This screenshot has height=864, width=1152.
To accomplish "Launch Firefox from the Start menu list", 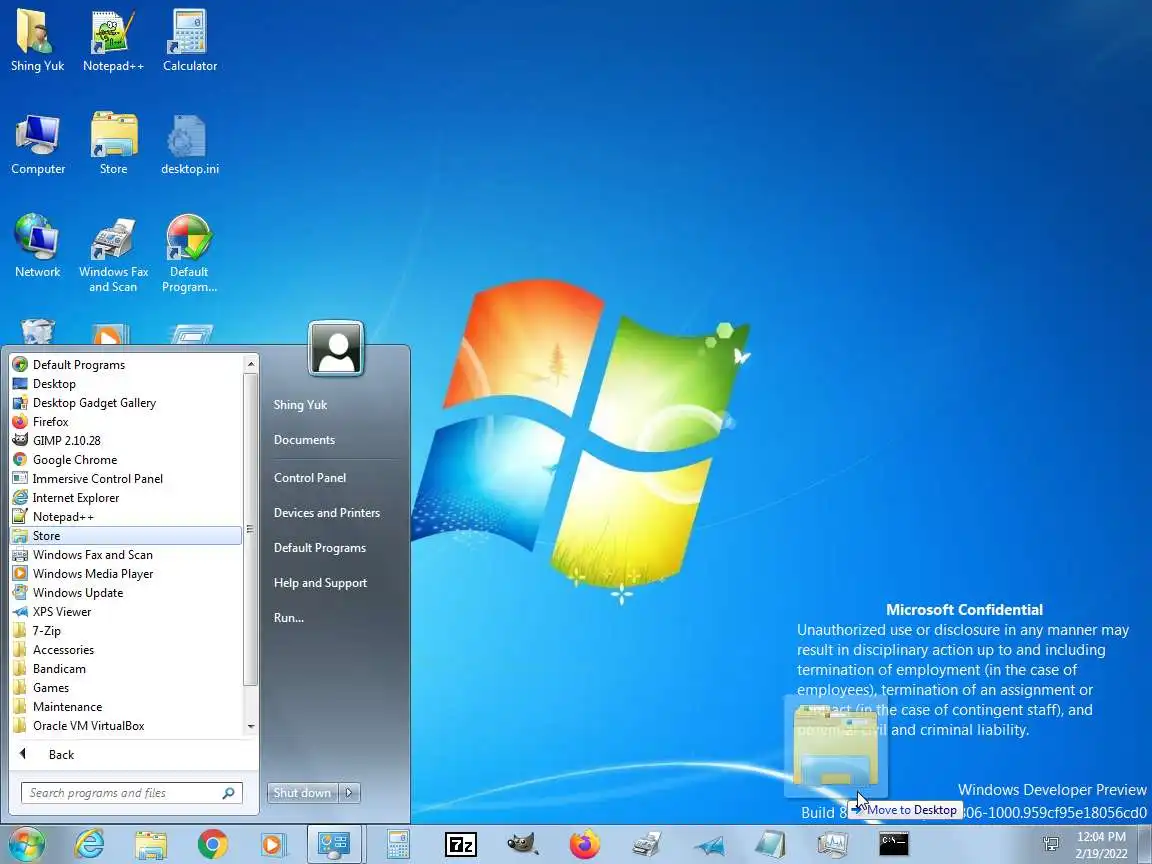I will [x=126, y=422].
